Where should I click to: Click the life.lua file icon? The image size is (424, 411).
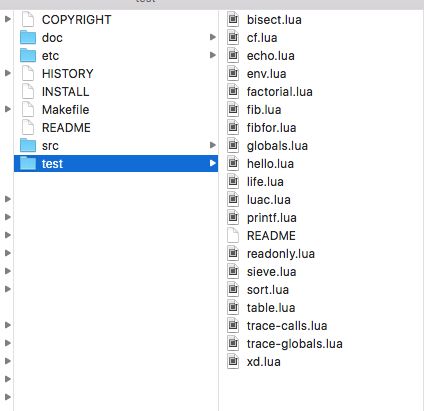click(x=233, y=181)
